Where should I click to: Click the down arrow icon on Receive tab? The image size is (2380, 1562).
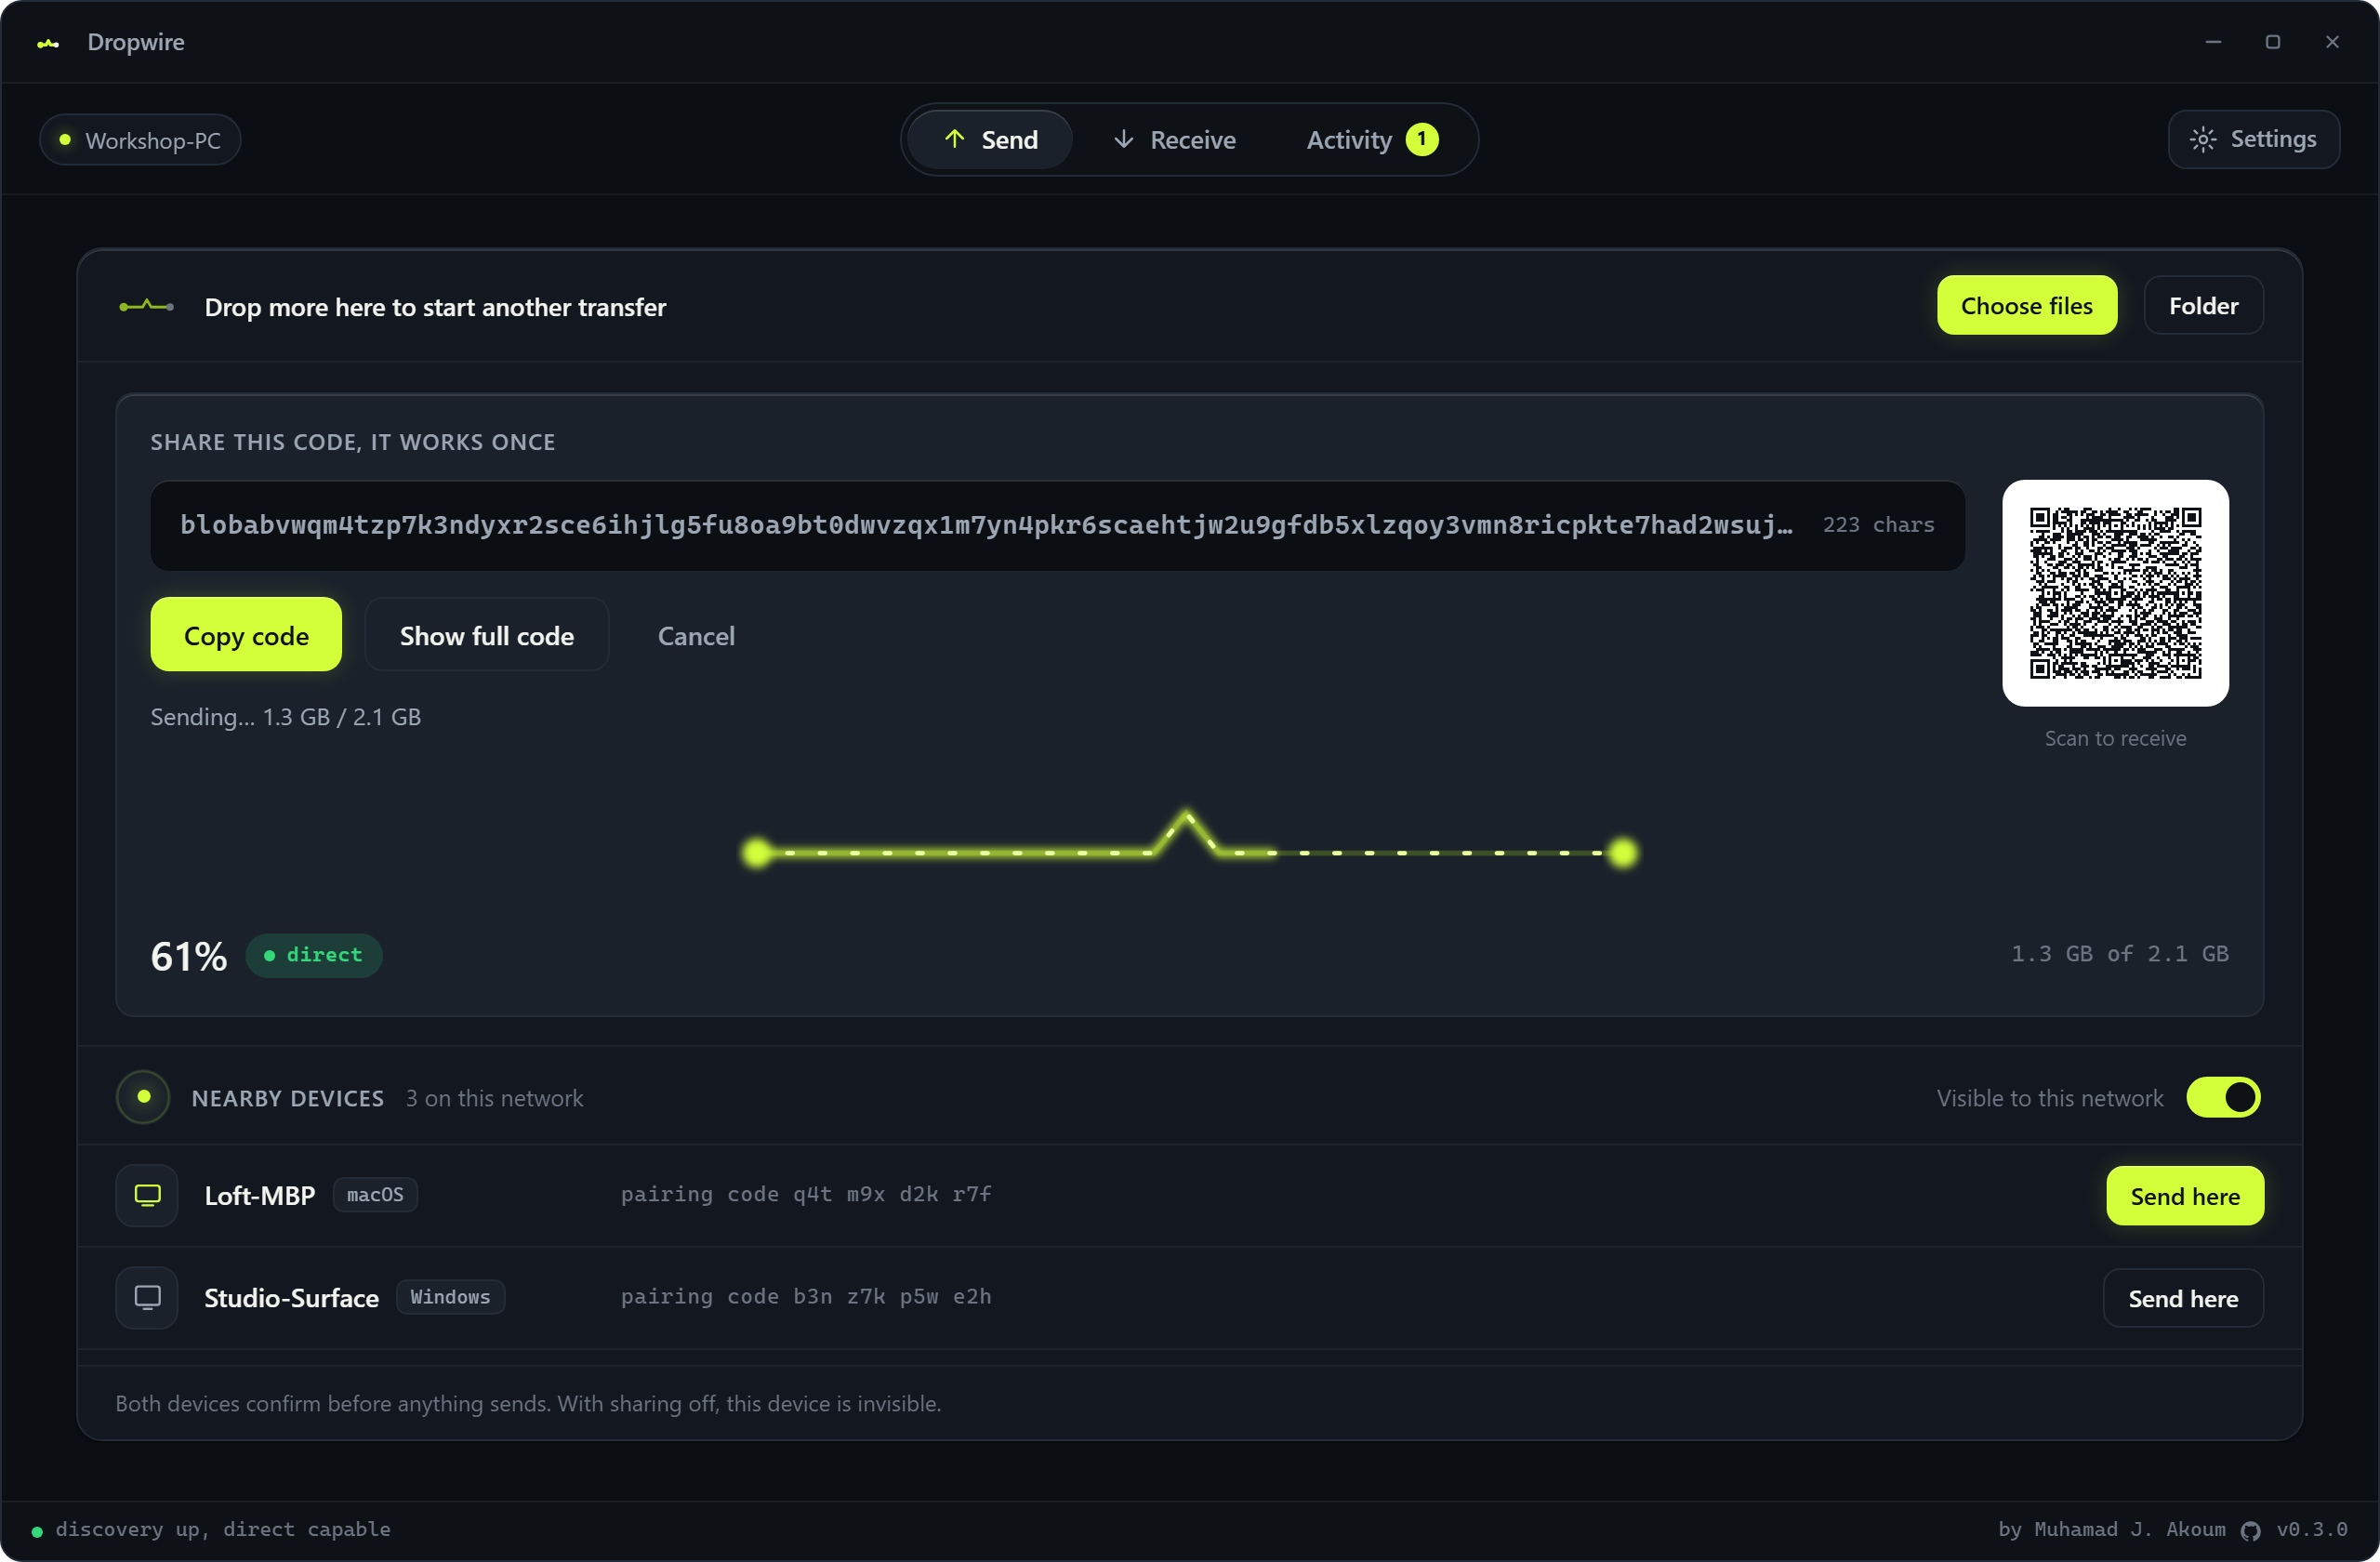(x=1123, y=139)
